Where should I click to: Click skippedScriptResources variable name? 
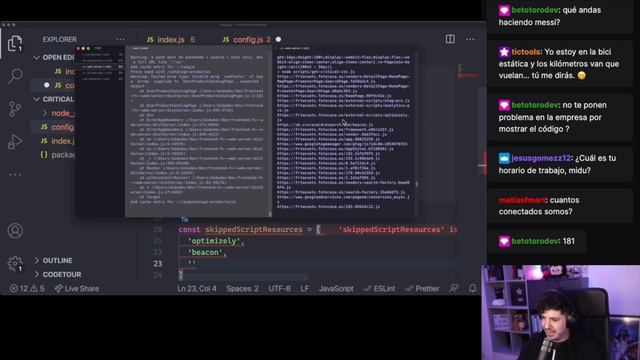(253, 230)
